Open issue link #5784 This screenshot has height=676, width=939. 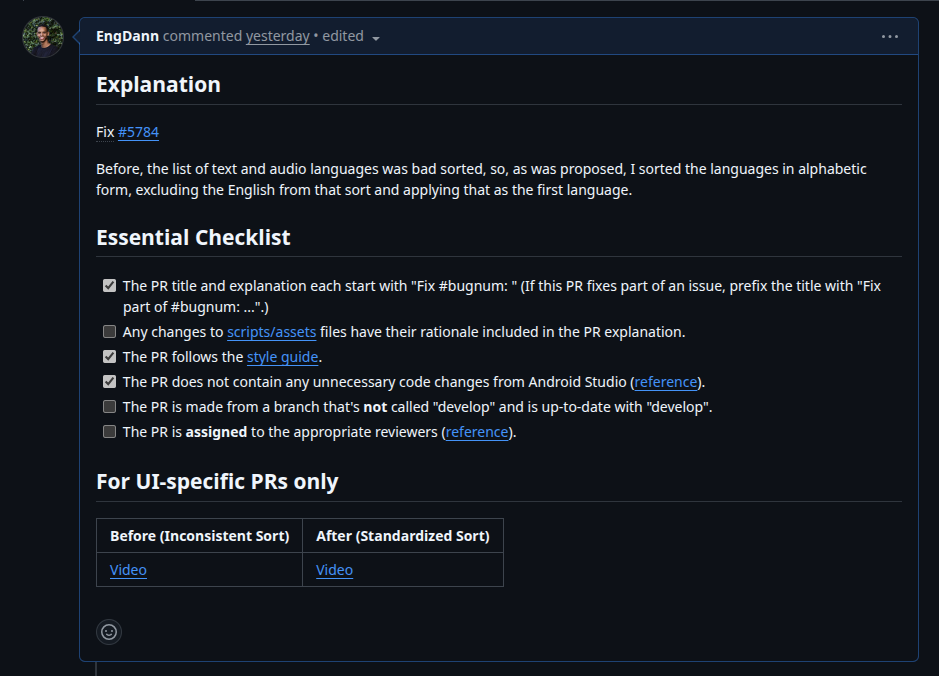click(x=138, y=132)
